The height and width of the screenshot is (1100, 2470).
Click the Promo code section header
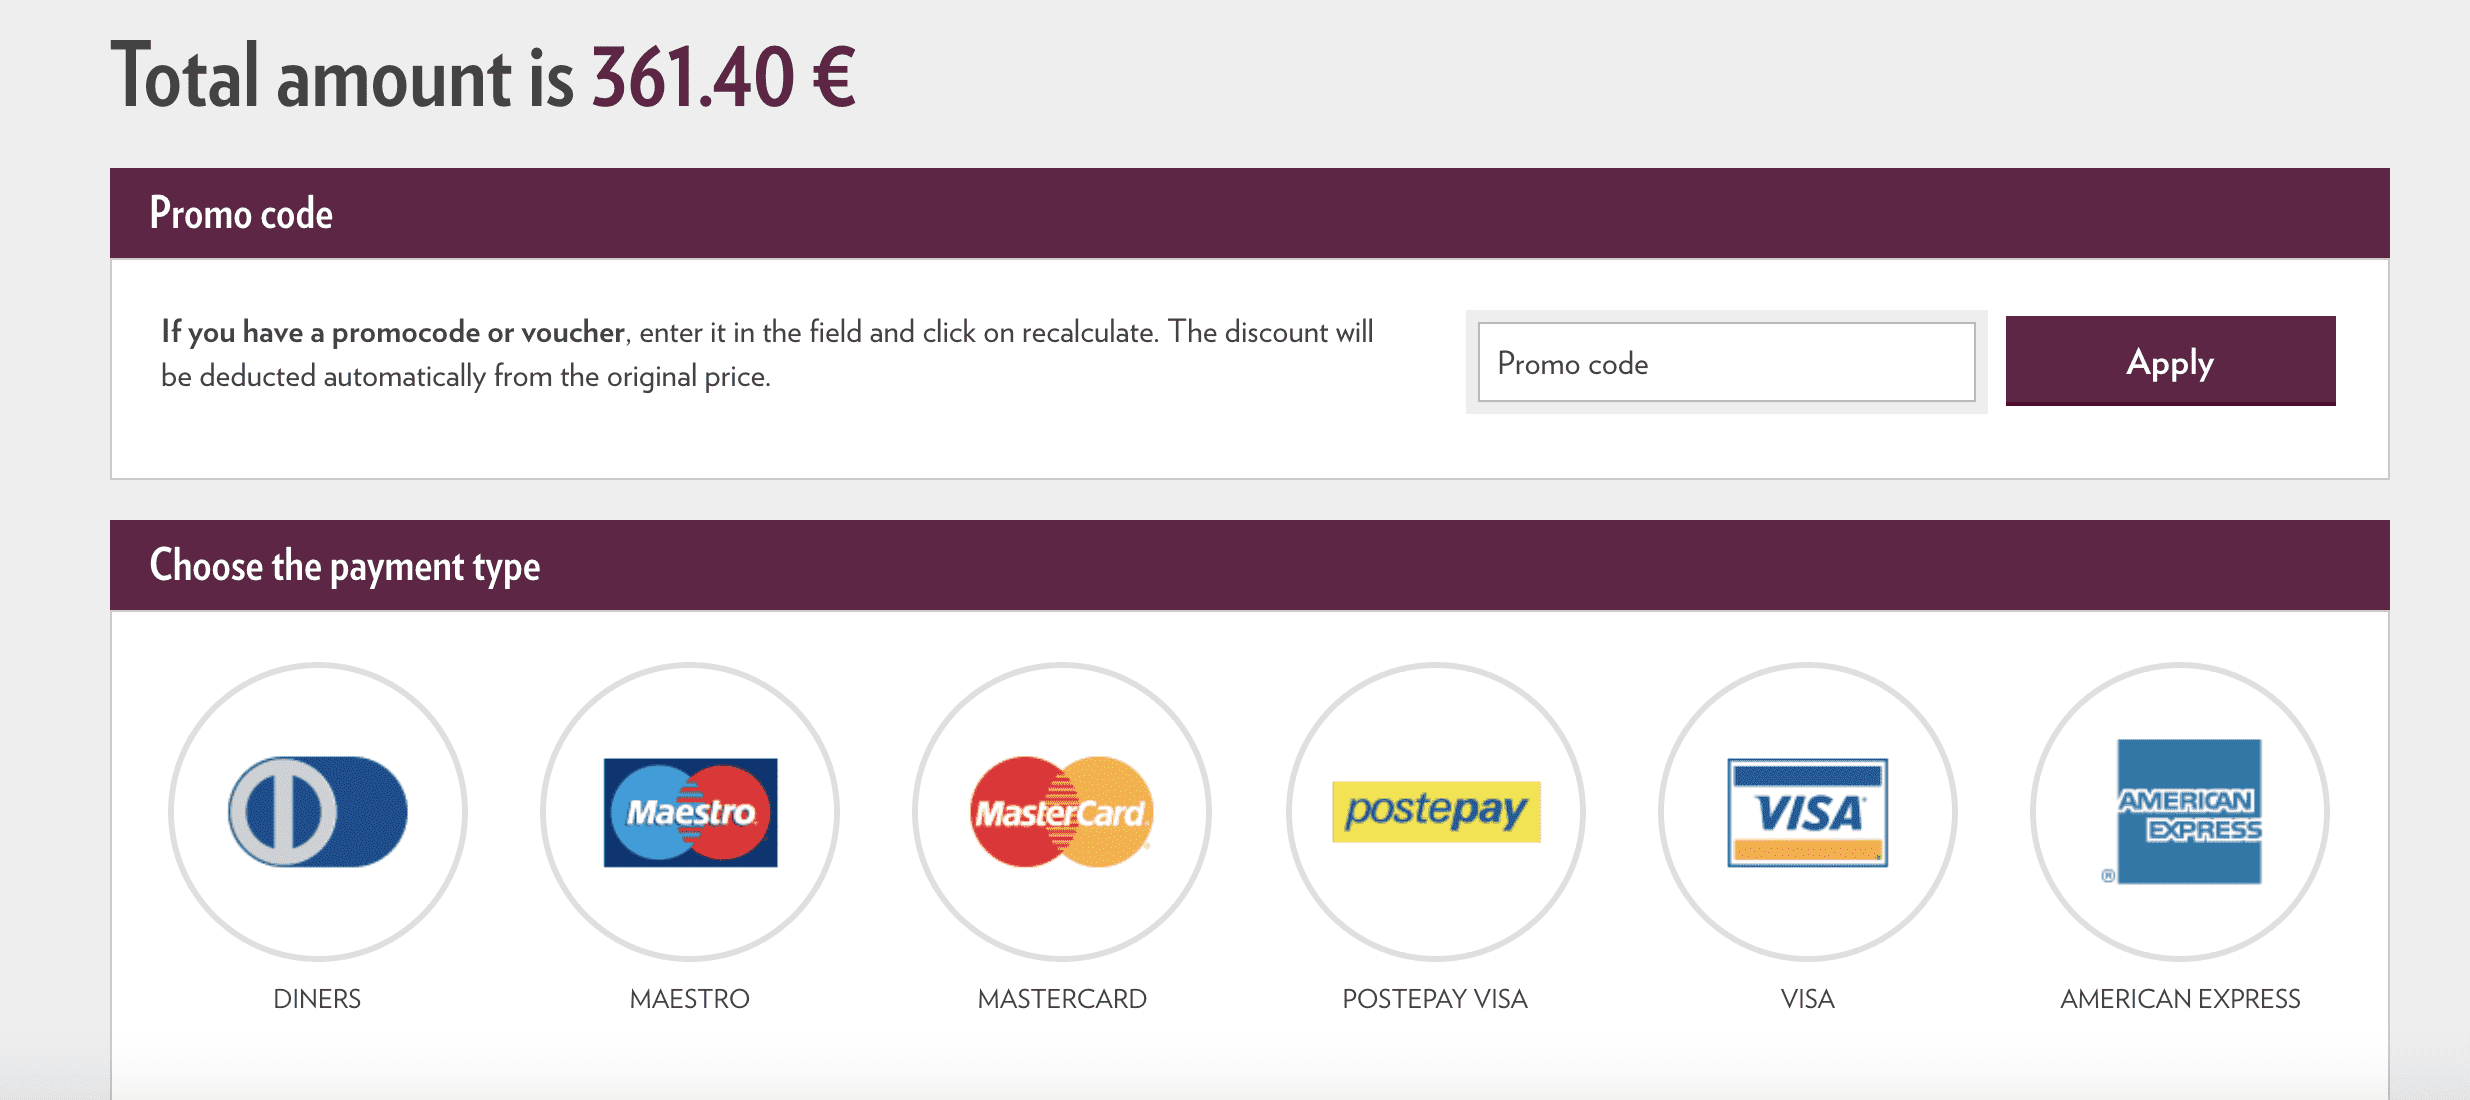pos(241,213)
